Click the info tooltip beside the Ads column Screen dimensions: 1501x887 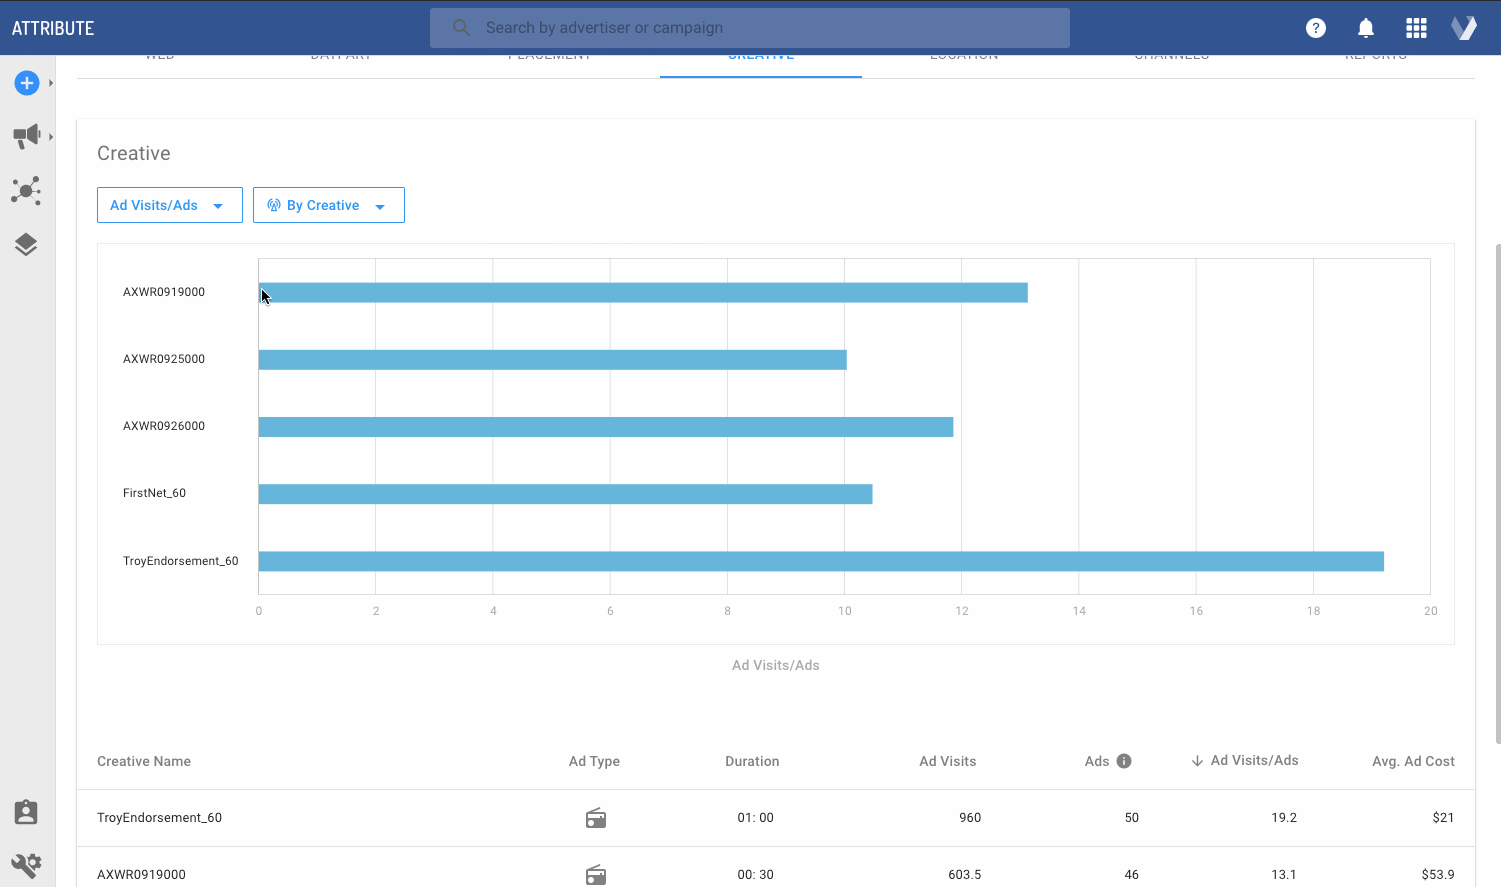click(x=1122, y=760)
